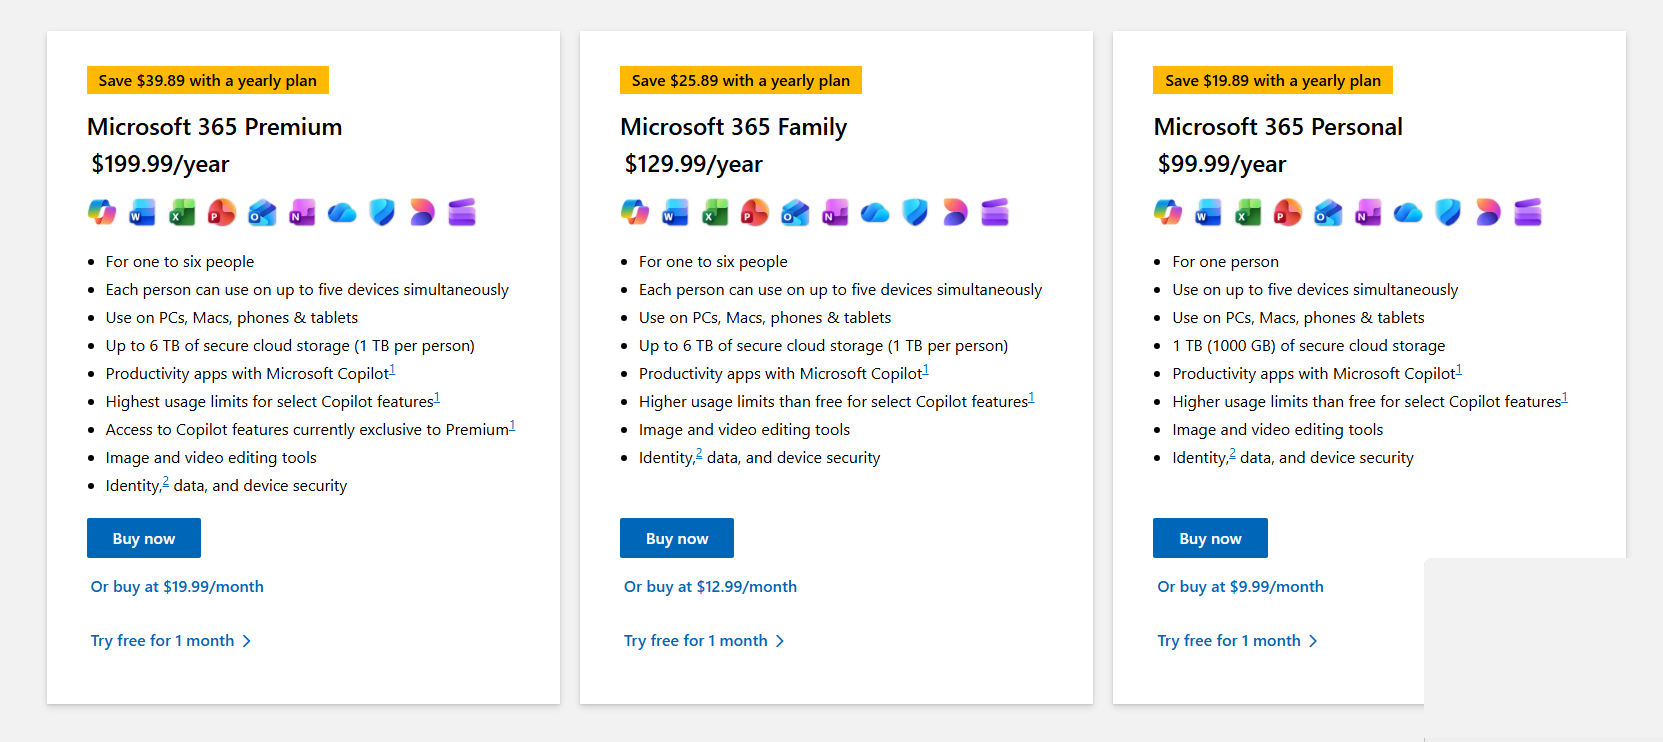Click the Outlook icon under Microsoft 365 Family
Image resolution: width=1663 pixels, height=742 pixels.
795,212
